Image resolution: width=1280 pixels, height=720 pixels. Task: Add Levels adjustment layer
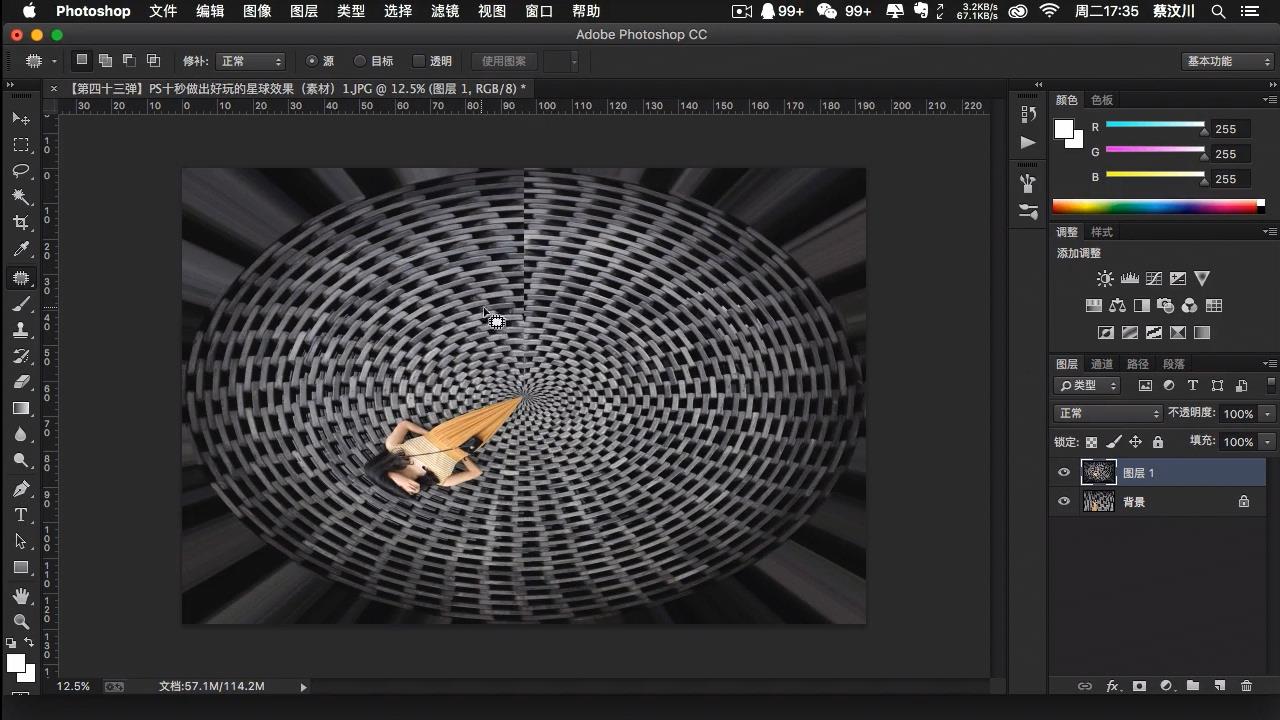pyautogui.click(x=1130, y=279)
